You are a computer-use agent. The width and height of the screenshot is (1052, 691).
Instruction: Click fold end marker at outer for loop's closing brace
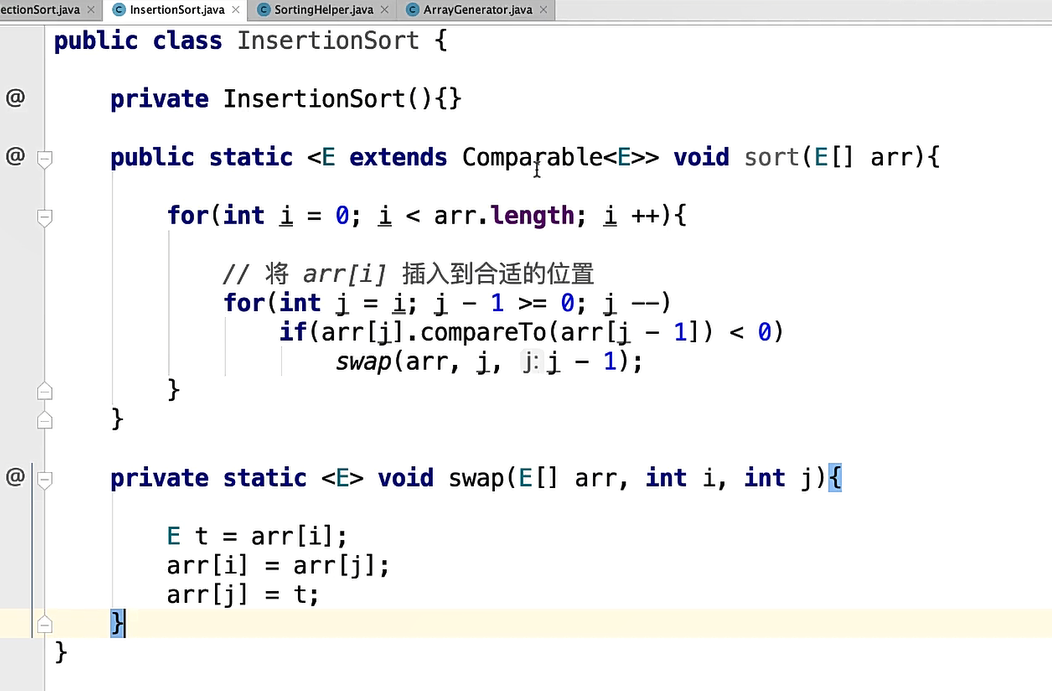click(x=44, y=391)
